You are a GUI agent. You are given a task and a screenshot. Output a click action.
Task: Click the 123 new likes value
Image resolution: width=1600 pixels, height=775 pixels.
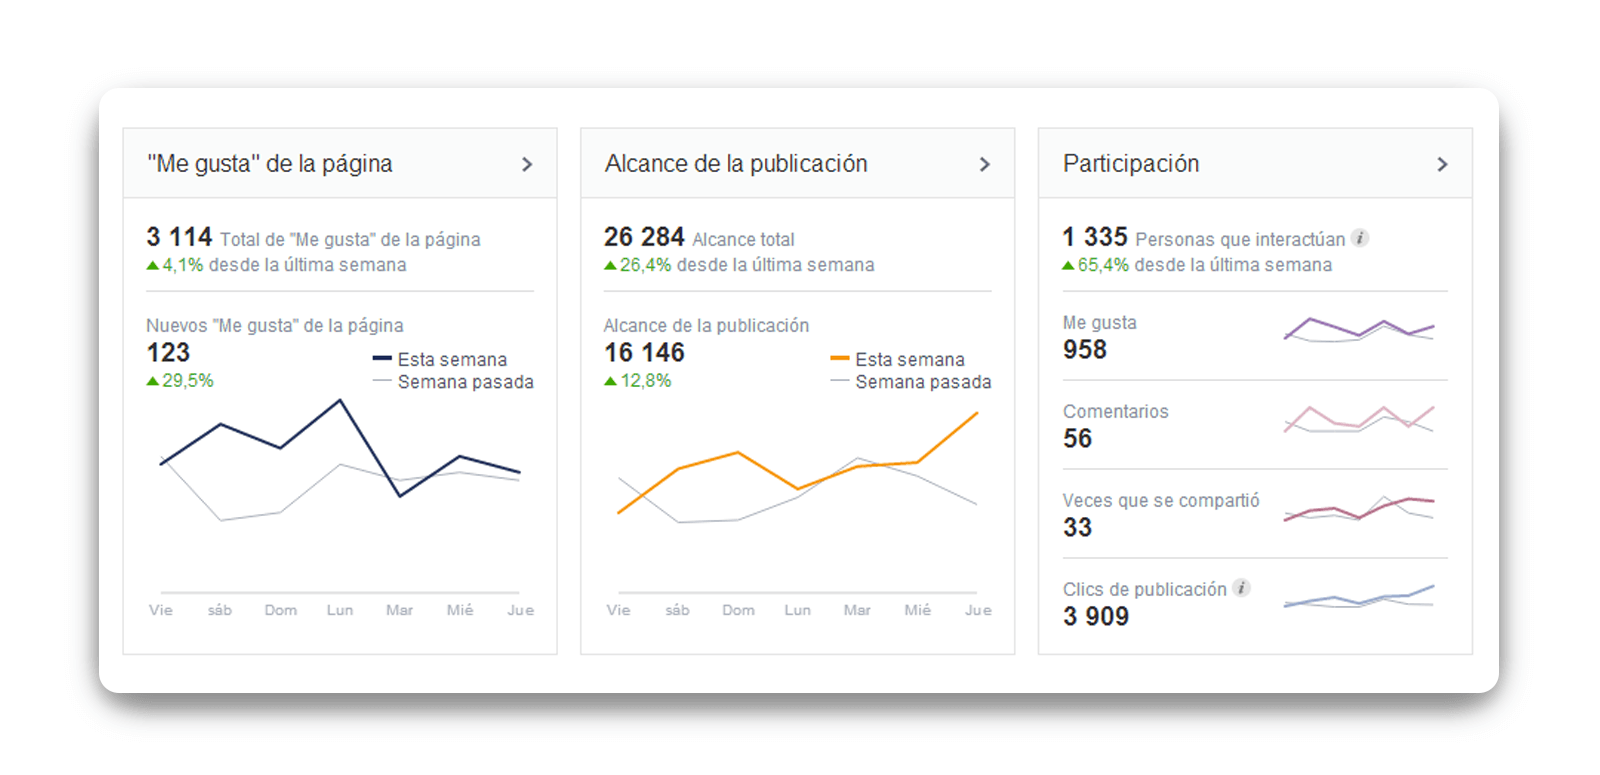coord(168,353)
